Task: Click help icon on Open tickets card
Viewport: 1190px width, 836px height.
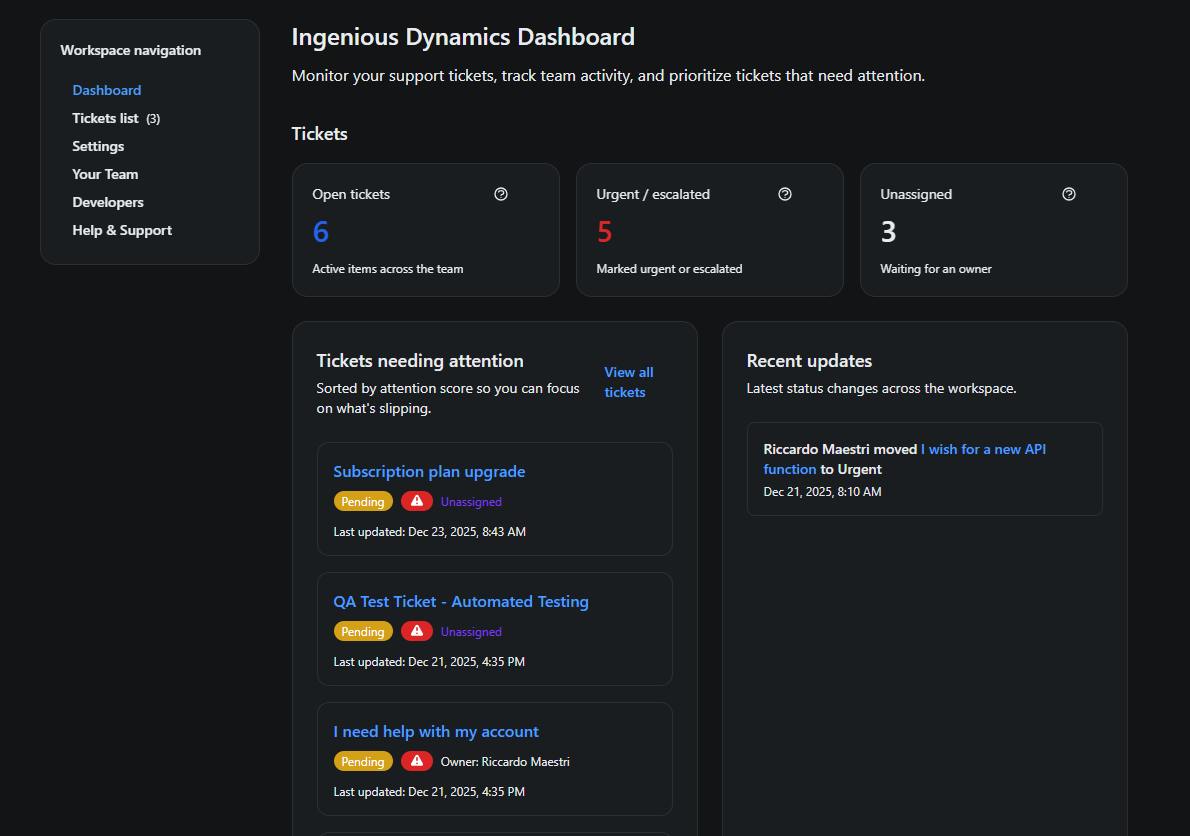Action: coord(501,194)
